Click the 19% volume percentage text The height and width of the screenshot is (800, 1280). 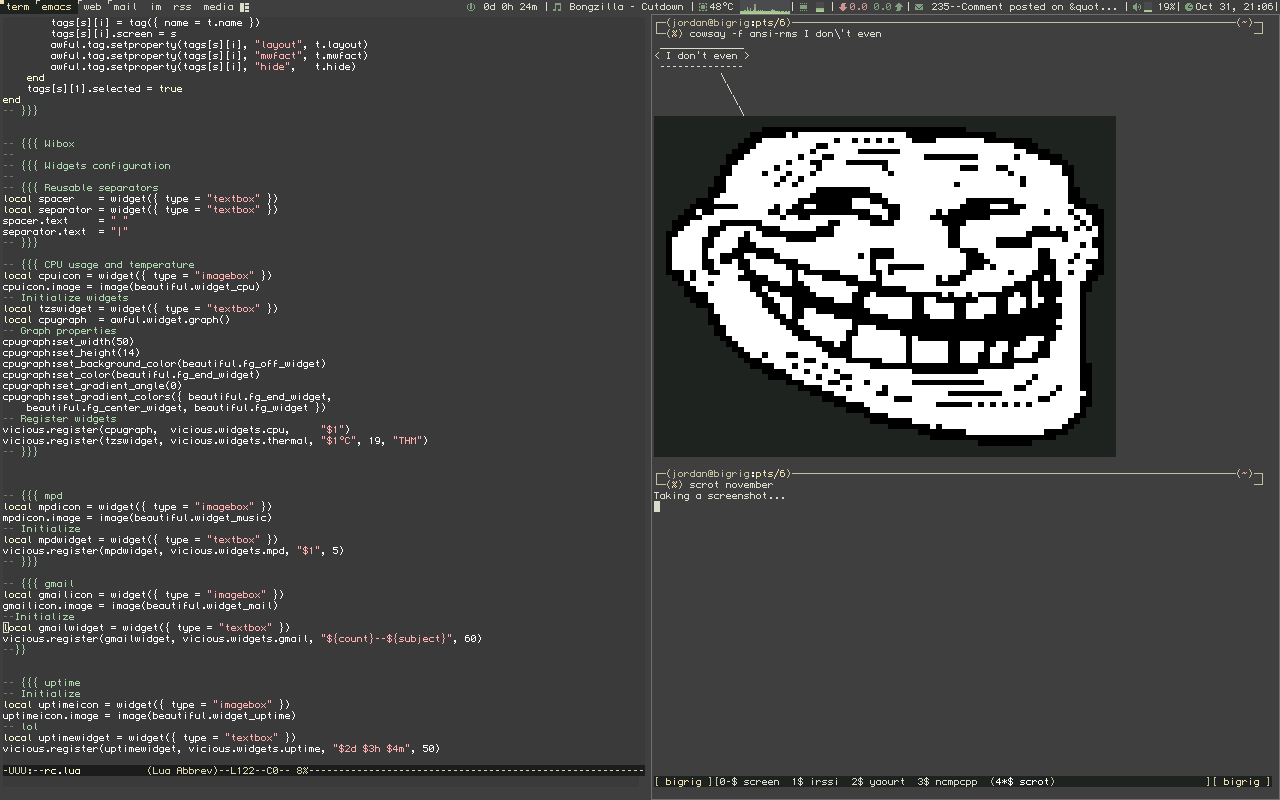[x=1167, y=6]
